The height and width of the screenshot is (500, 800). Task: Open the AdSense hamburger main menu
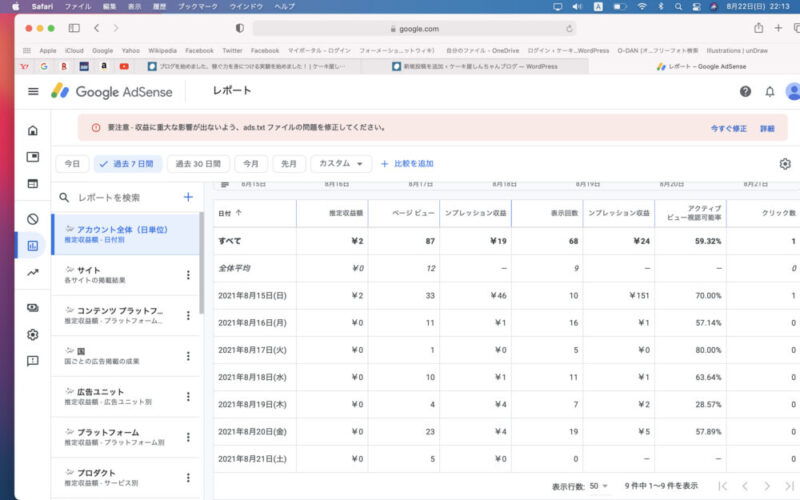[x=33, y=91]
